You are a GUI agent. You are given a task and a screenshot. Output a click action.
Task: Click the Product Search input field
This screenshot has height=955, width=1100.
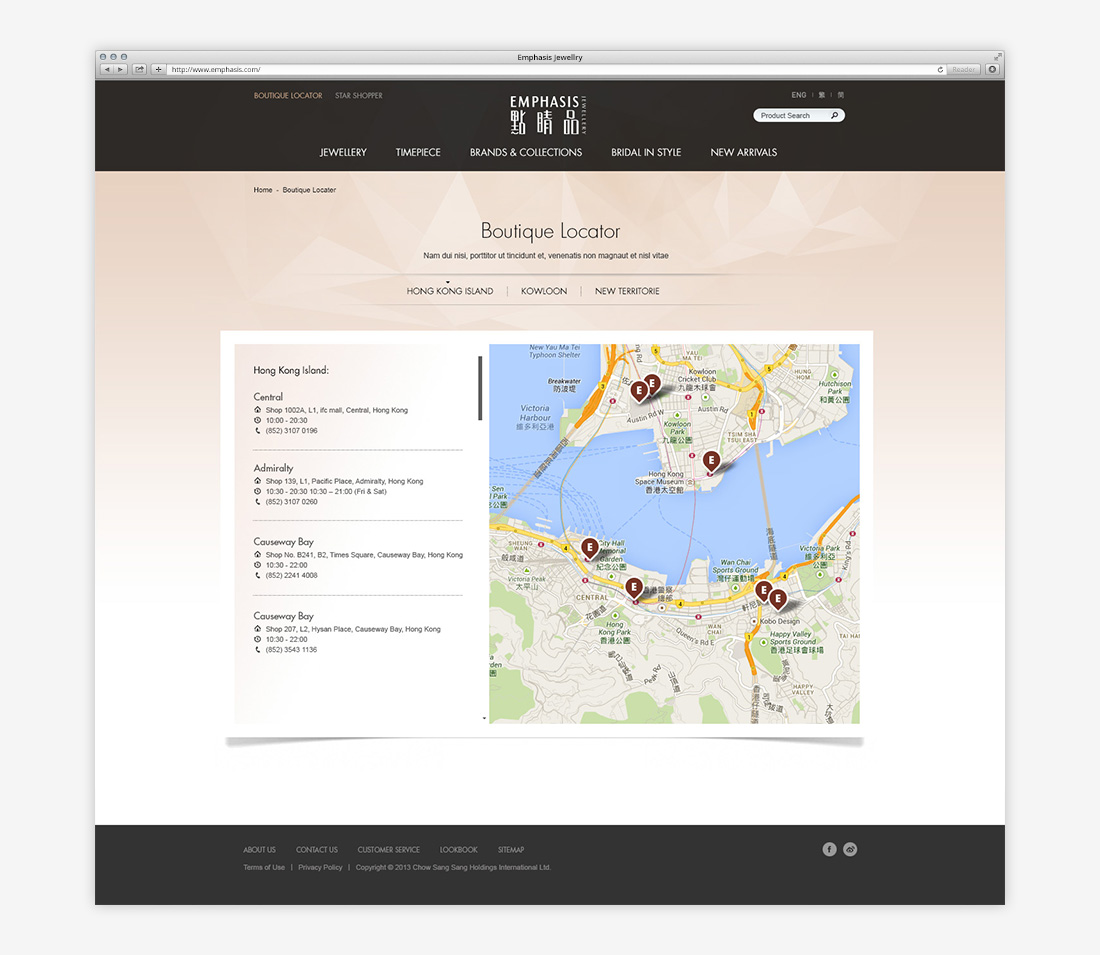coord(790,116)
